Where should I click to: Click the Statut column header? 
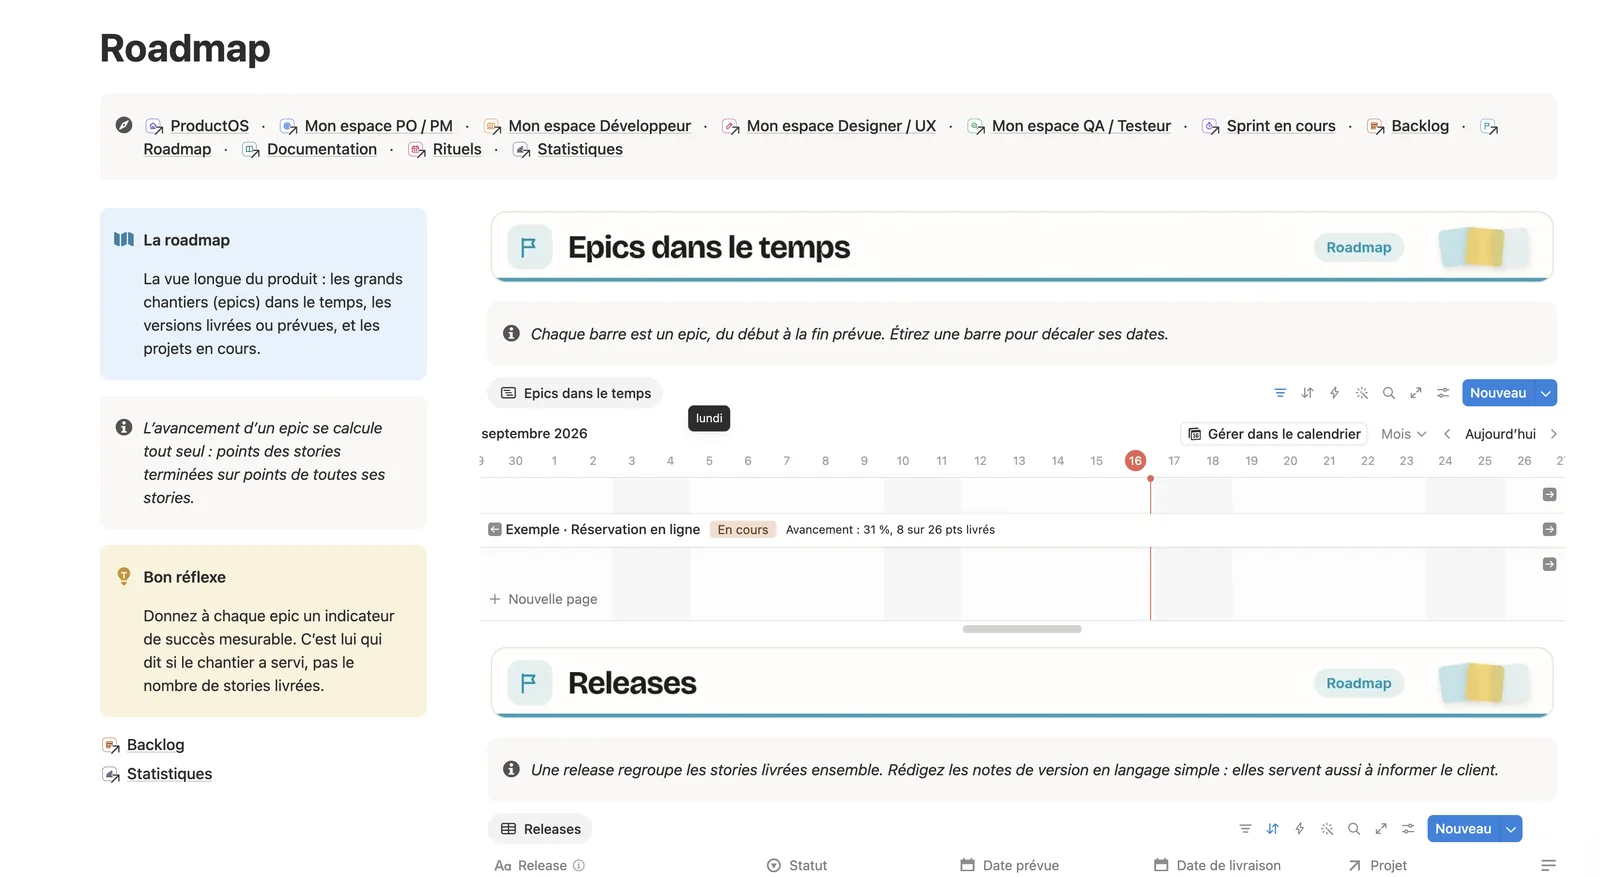tap(797, 866)
